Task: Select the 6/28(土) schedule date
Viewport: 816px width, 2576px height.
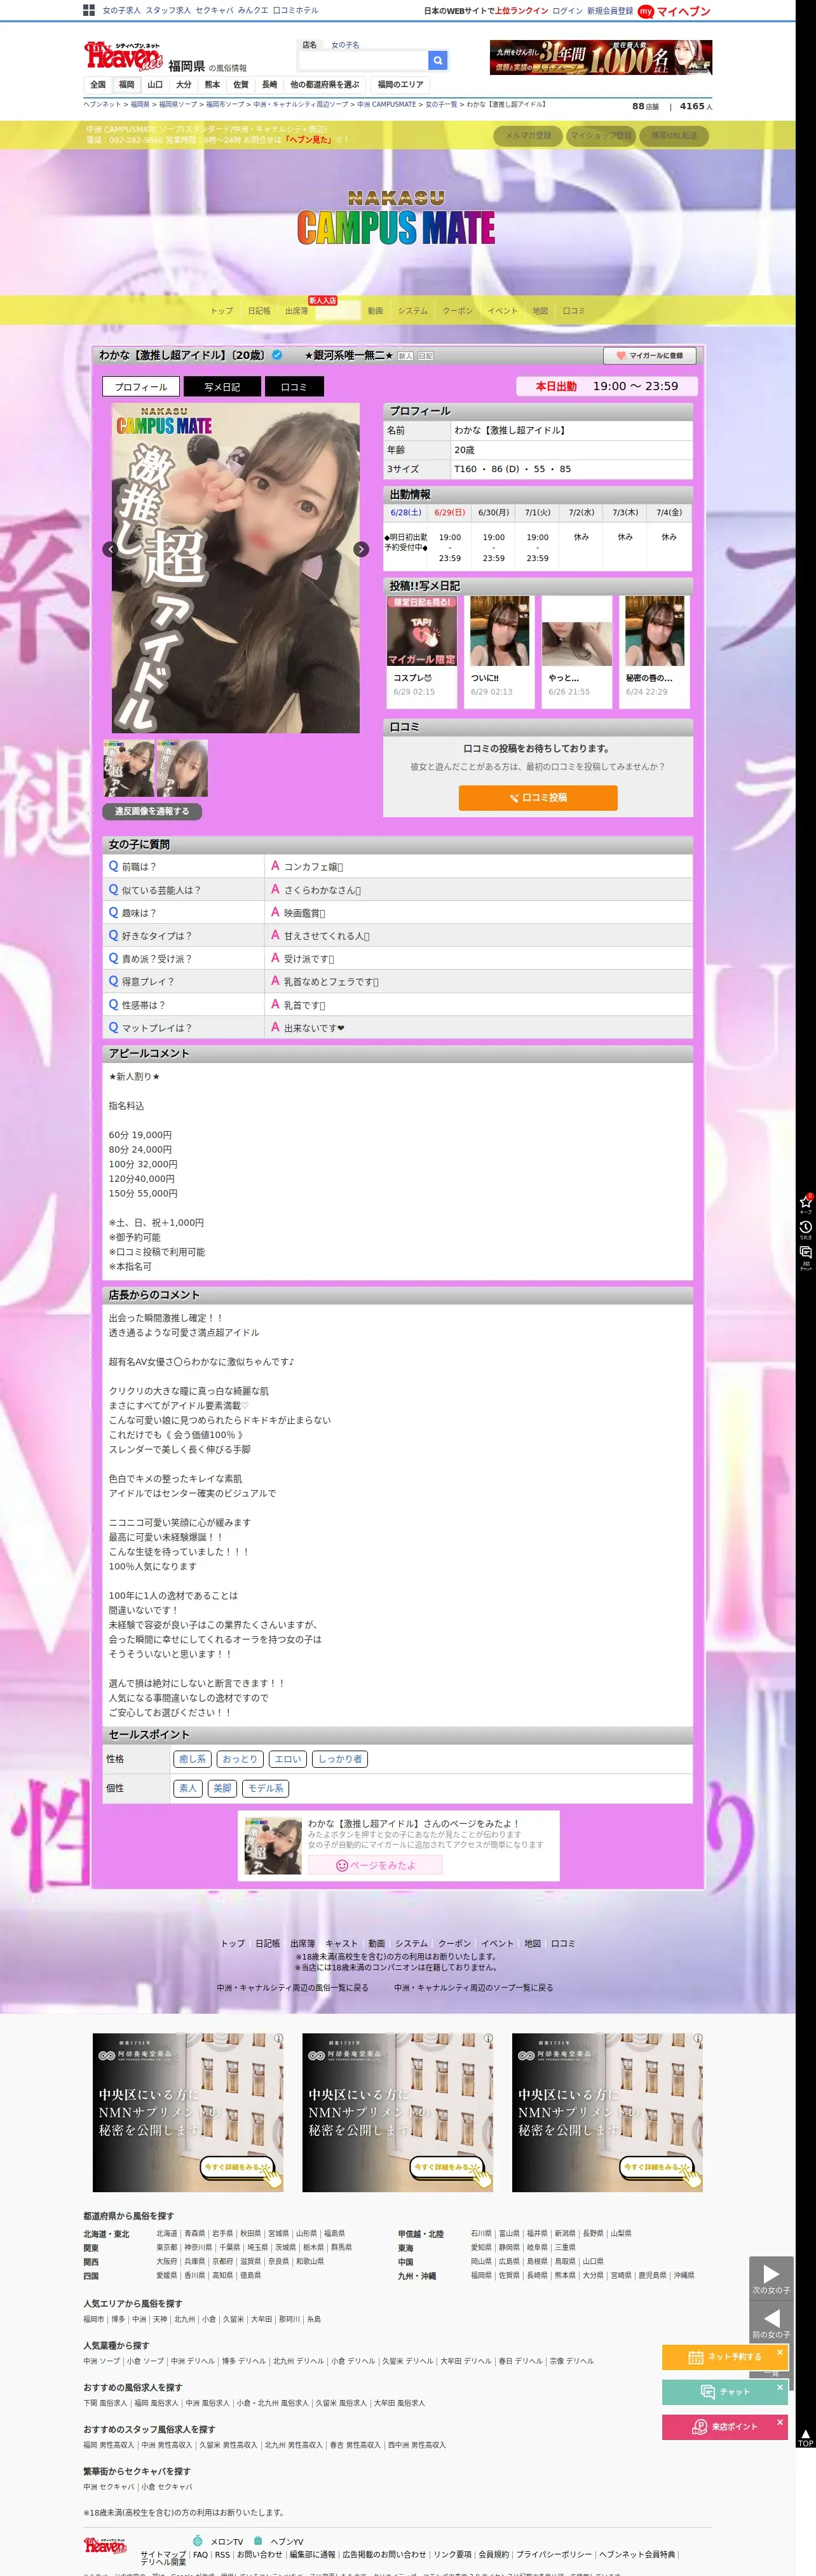Action: (x=406, y=512)
